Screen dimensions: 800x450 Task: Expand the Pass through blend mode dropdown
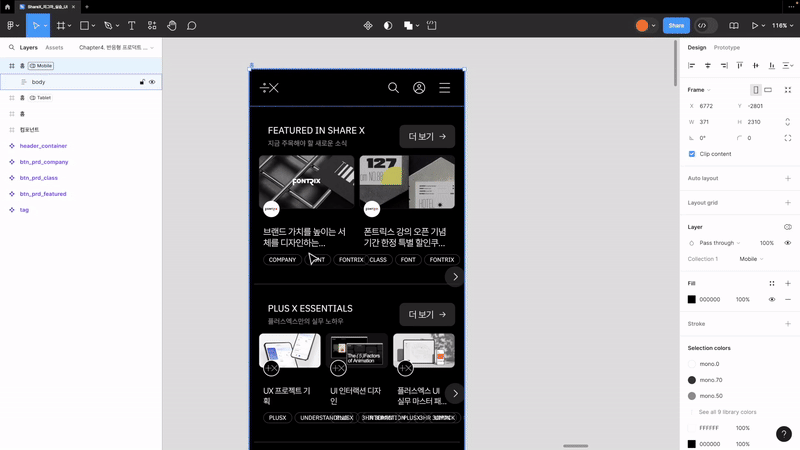719,243
